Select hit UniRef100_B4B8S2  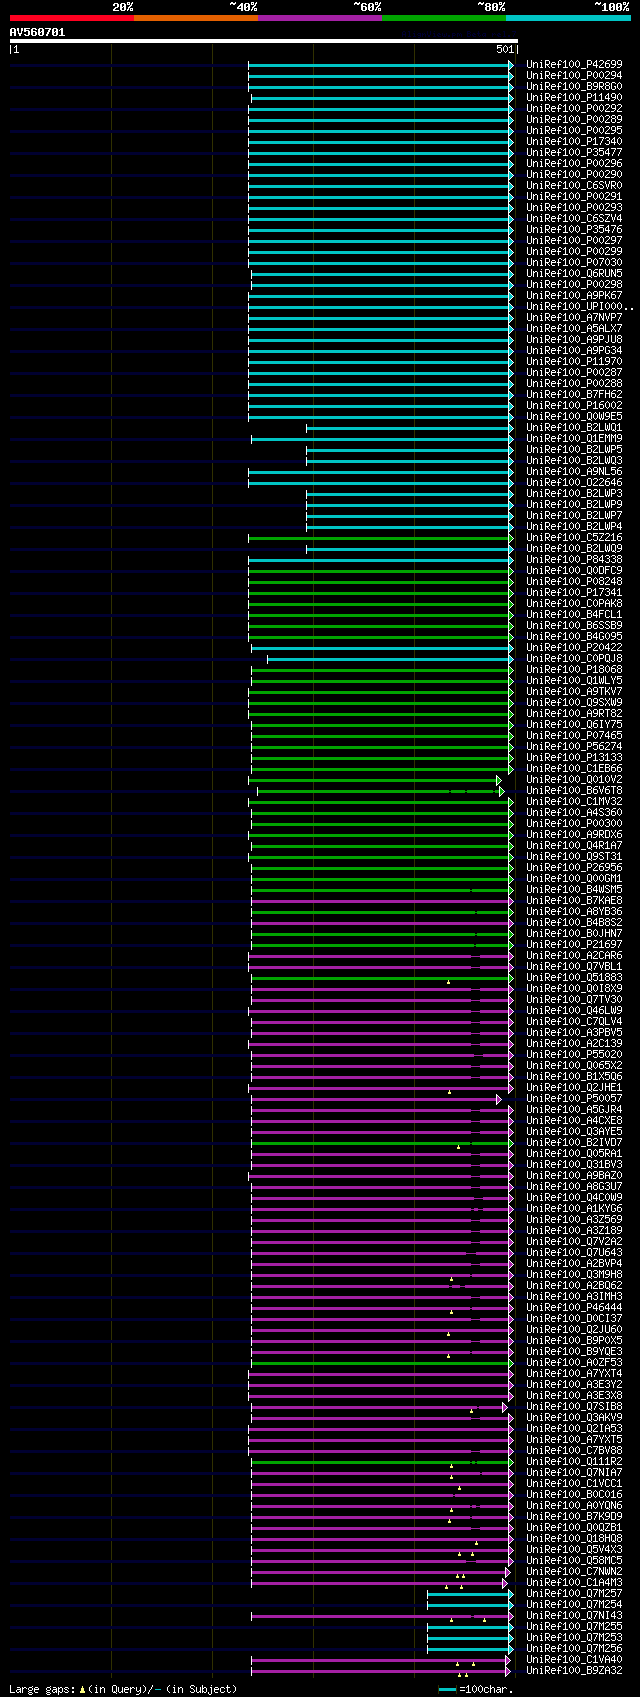[574, 922]
